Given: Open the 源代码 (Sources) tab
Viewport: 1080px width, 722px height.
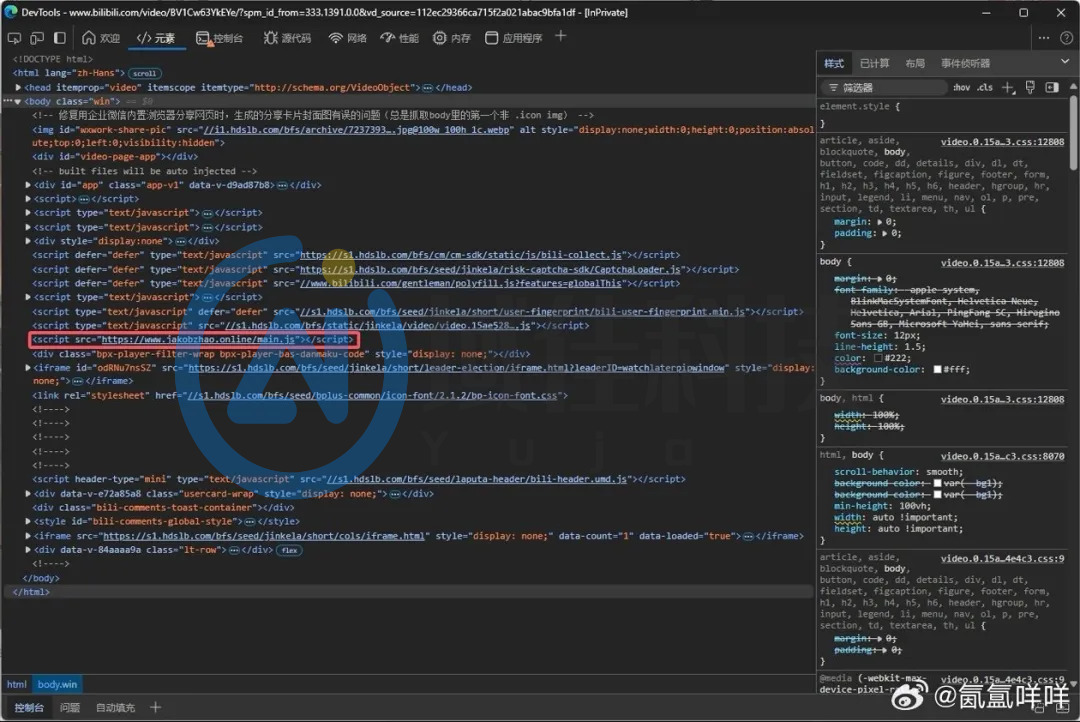Looking at the screenshot, I should point(287,38).
